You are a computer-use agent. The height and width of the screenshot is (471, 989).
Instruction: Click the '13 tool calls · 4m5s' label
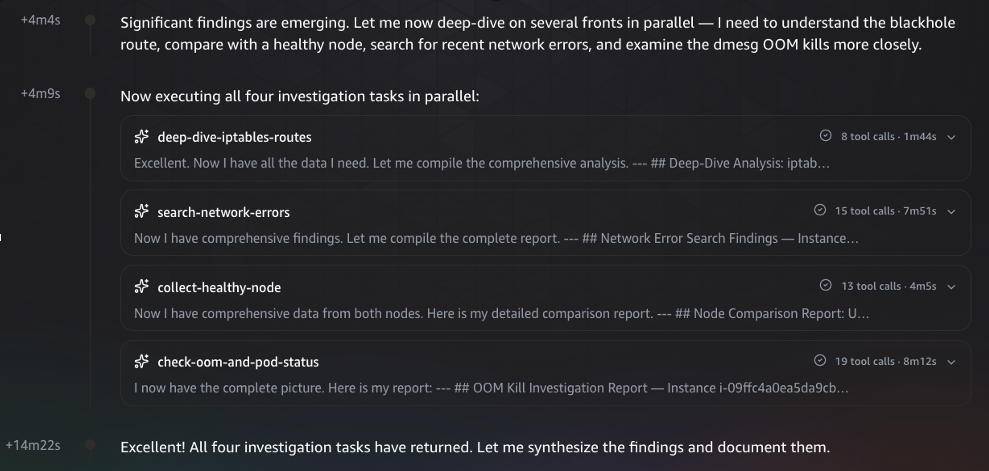tap(888, 286)
